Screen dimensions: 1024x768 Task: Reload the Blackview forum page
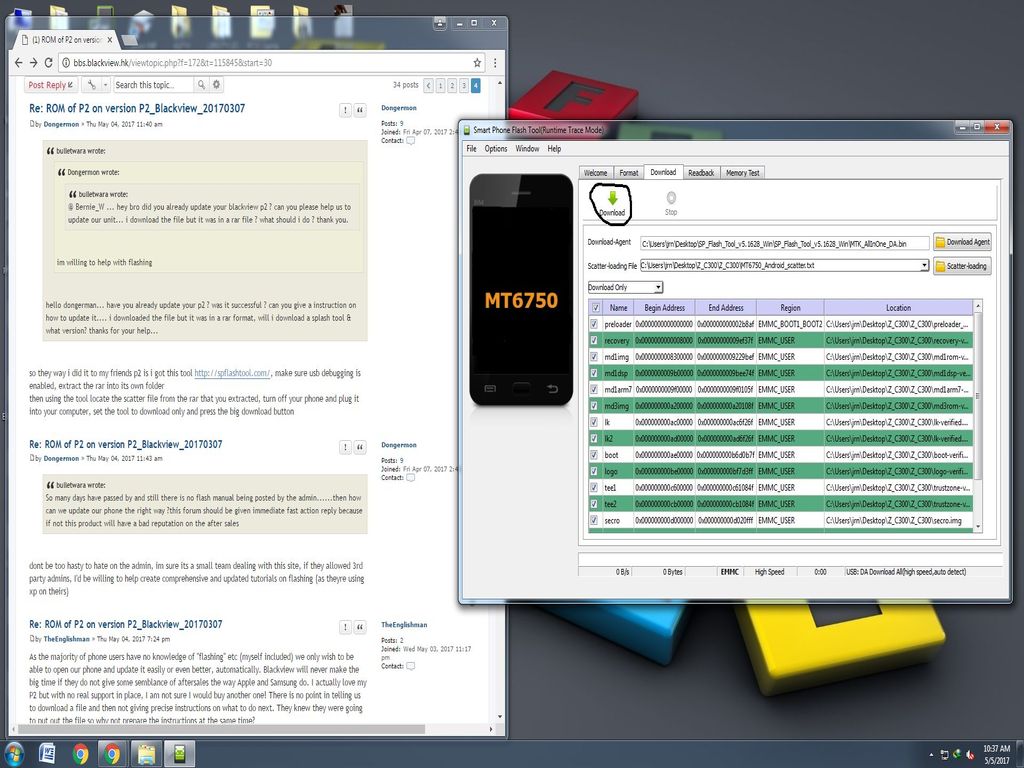click(x=48, y=63)
